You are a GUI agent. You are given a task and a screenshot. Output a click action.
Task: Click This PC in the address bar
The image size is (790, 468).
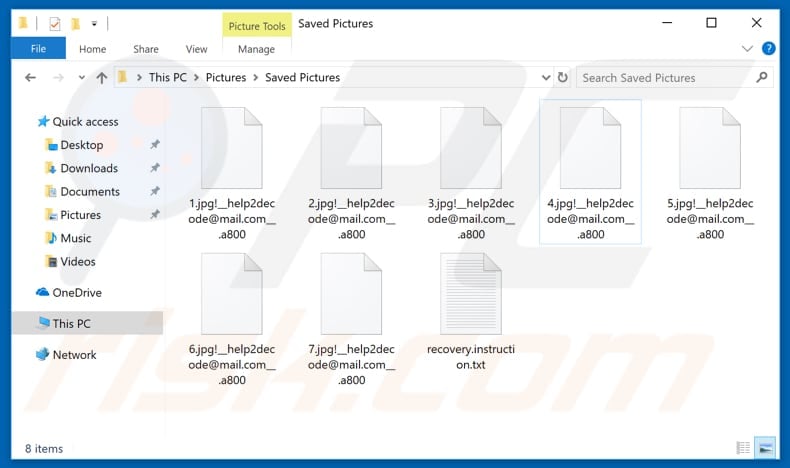coord(168,78)
